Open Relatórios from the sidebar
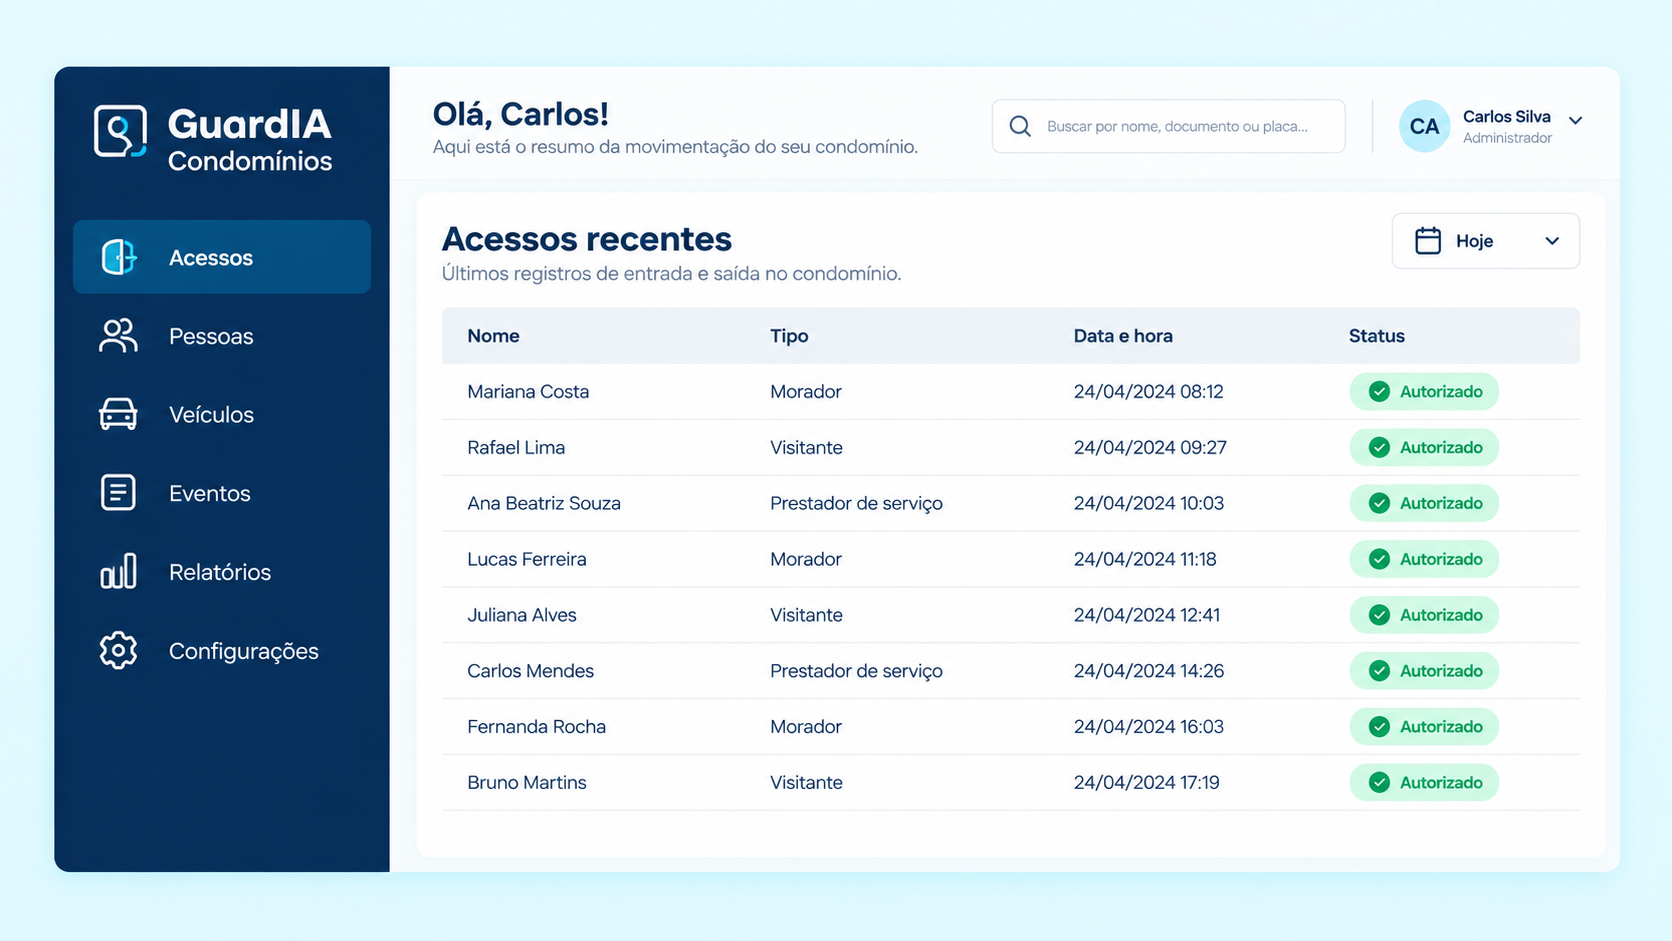The height and width of the screenshot is (941, 1672). click(x=222, y=572)
